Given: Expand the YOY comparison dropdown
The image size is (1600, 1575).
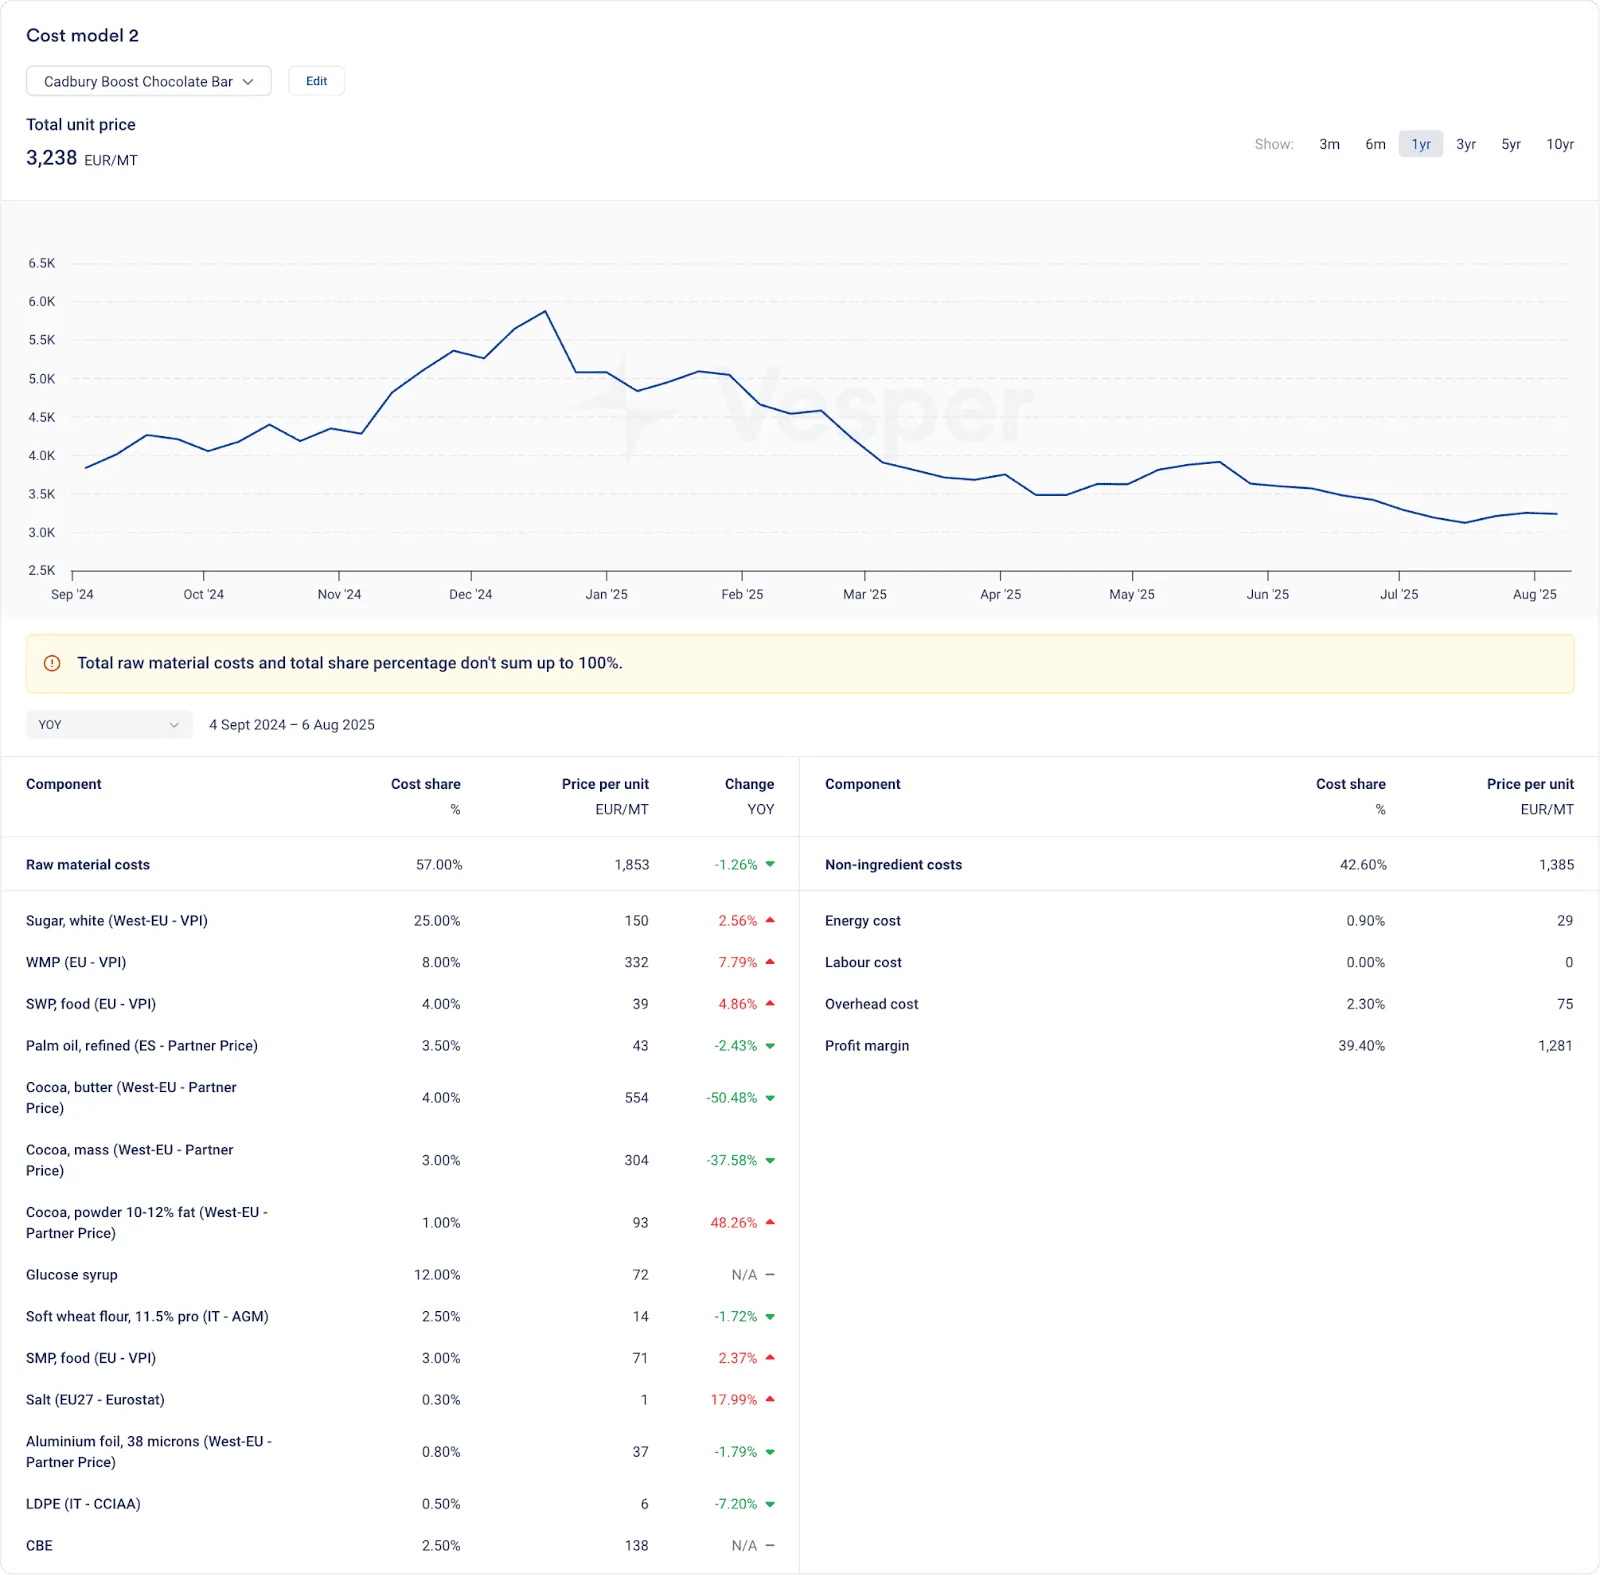Looking at the screenshot, I should point(109,725).
